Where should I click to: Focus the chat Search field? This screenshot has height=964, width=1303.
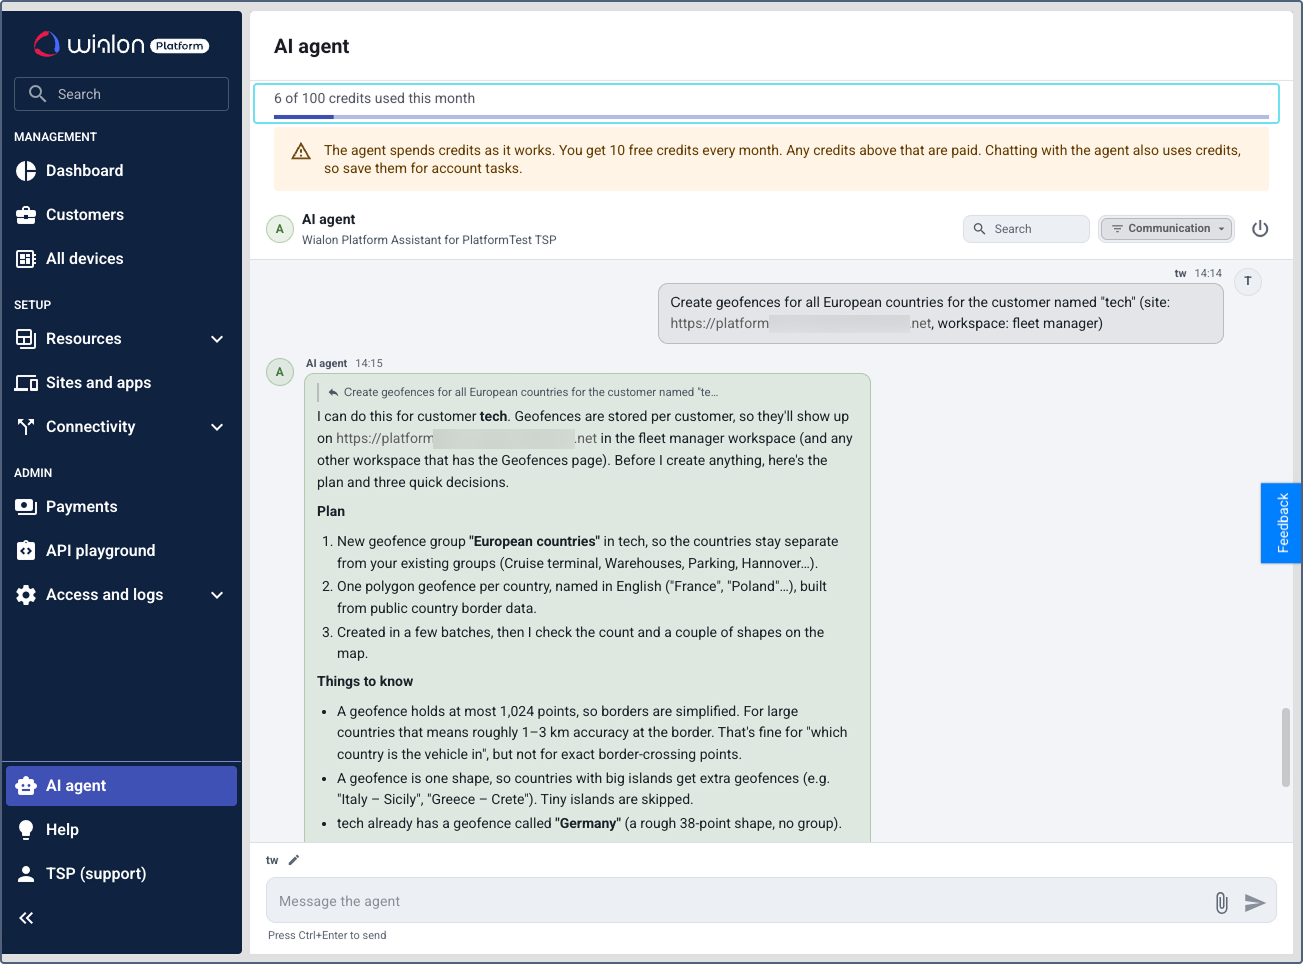[1026, 229]
